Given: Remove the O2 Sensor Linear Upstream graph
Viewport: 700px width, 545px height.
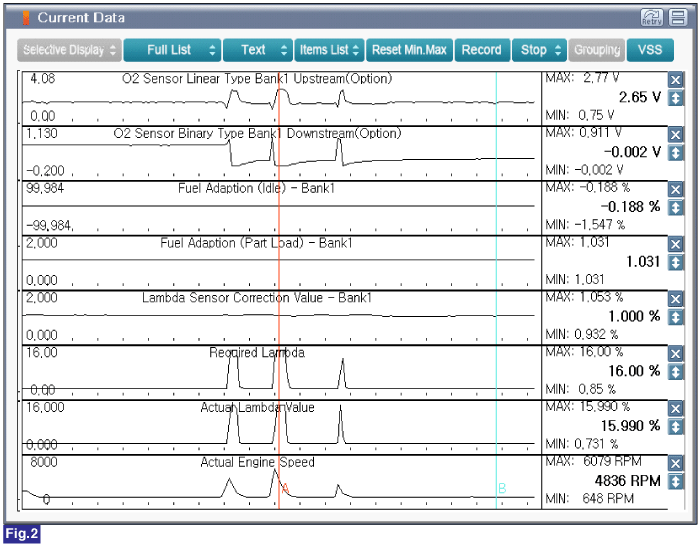Looking at the screenshot, I should 675,80.
